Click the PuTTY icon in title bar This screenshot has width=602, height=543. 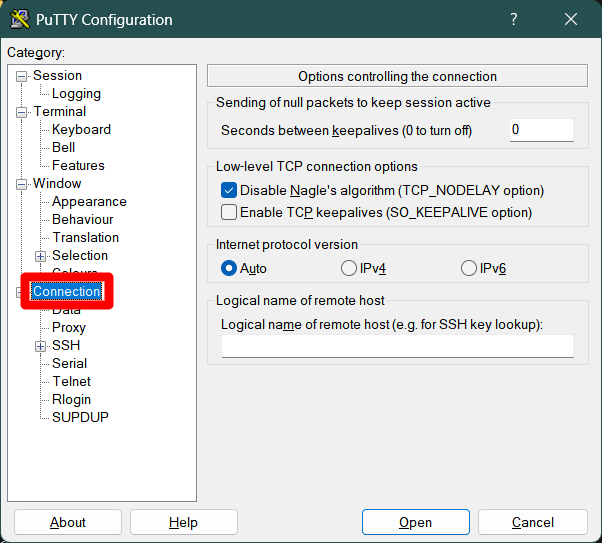(20, 19)
